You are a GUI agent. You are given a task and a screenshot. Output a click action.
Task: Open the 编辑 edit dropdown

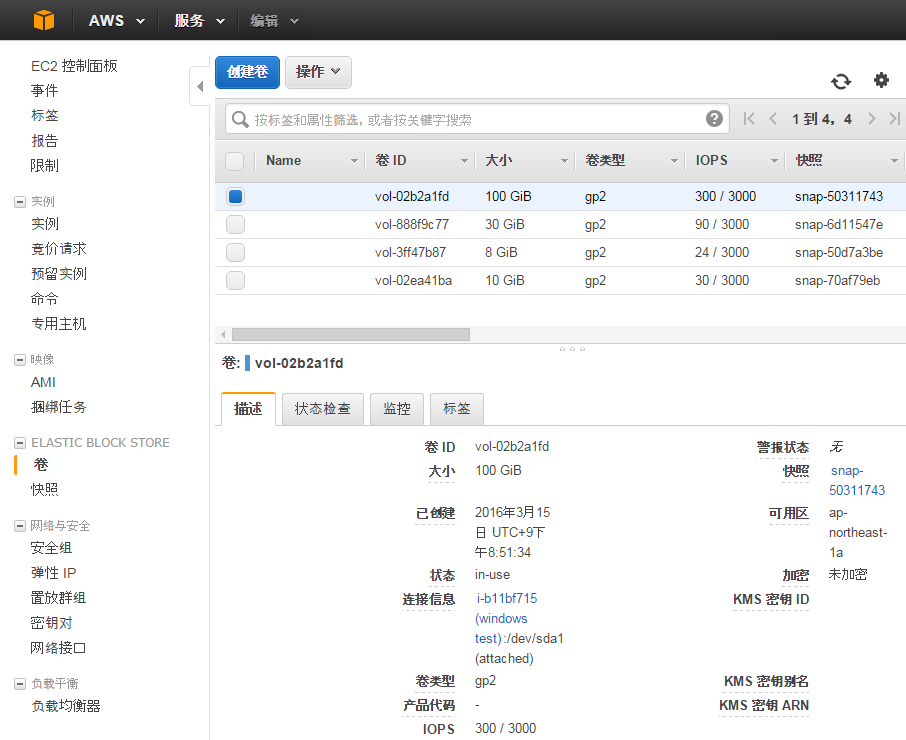point(274,21)
